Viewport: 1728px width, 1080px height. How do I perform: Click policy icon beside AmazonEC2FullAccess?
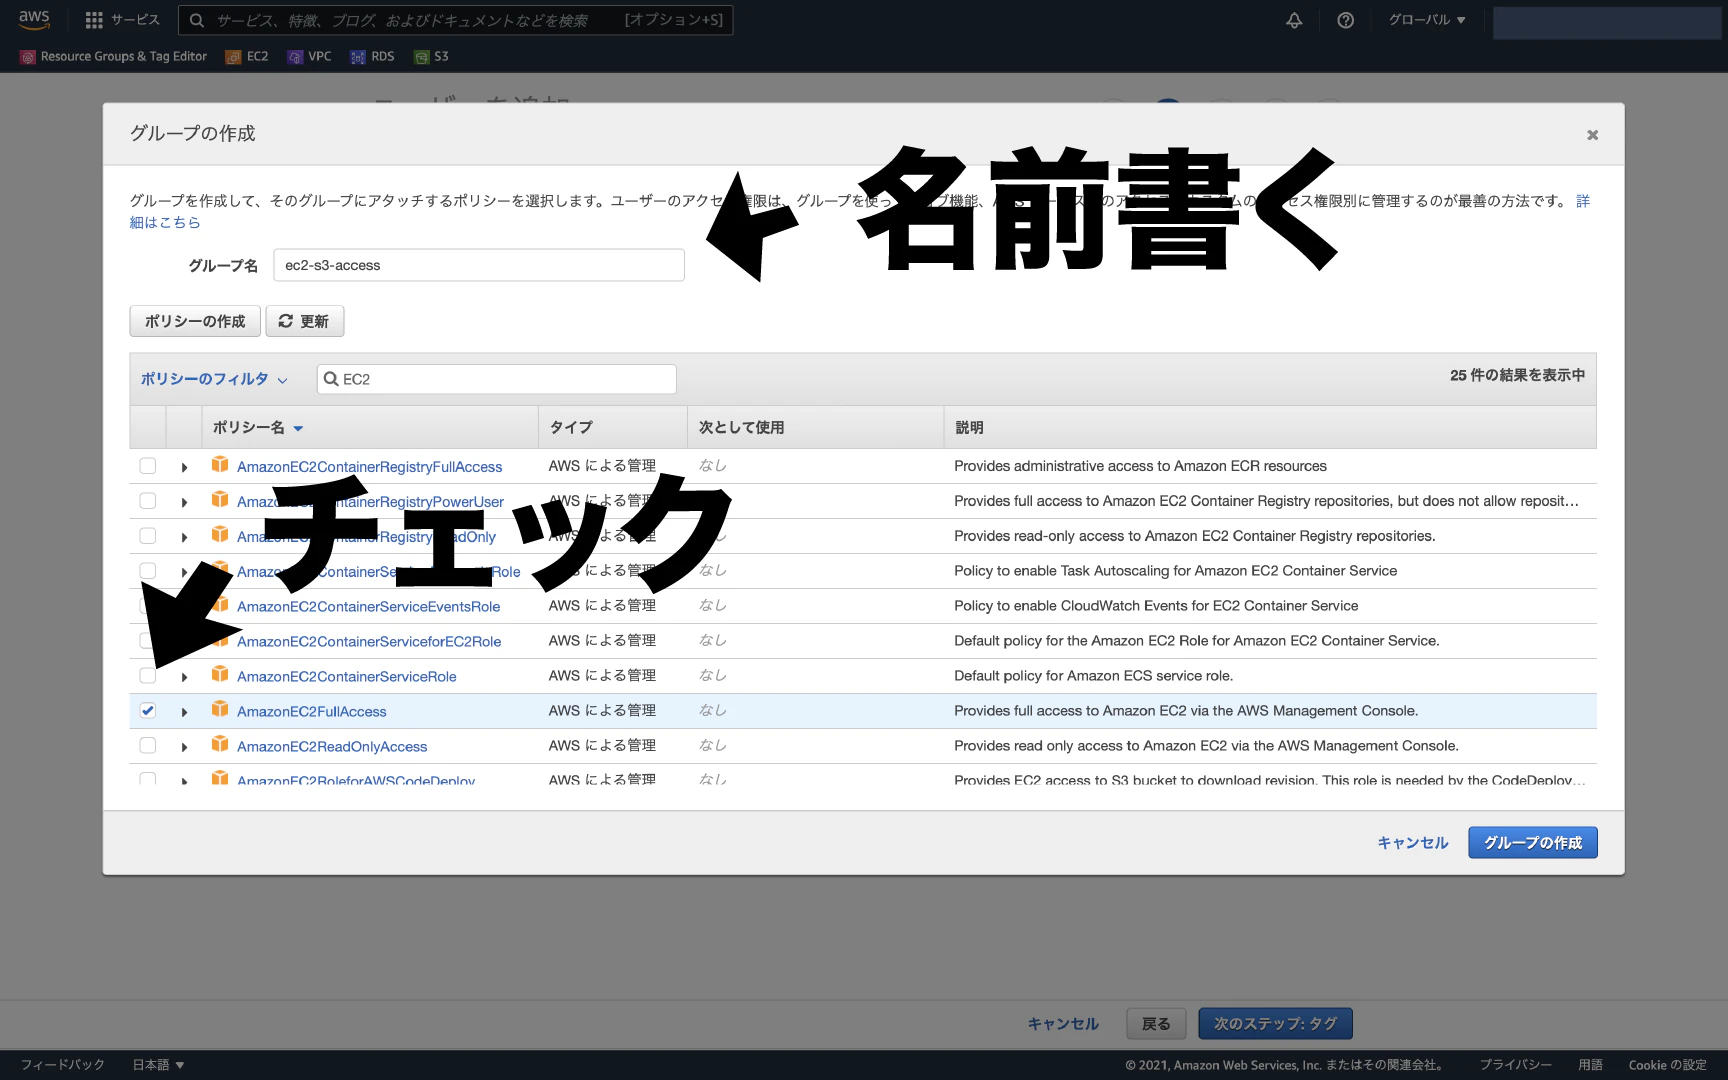tap(220, 710)
